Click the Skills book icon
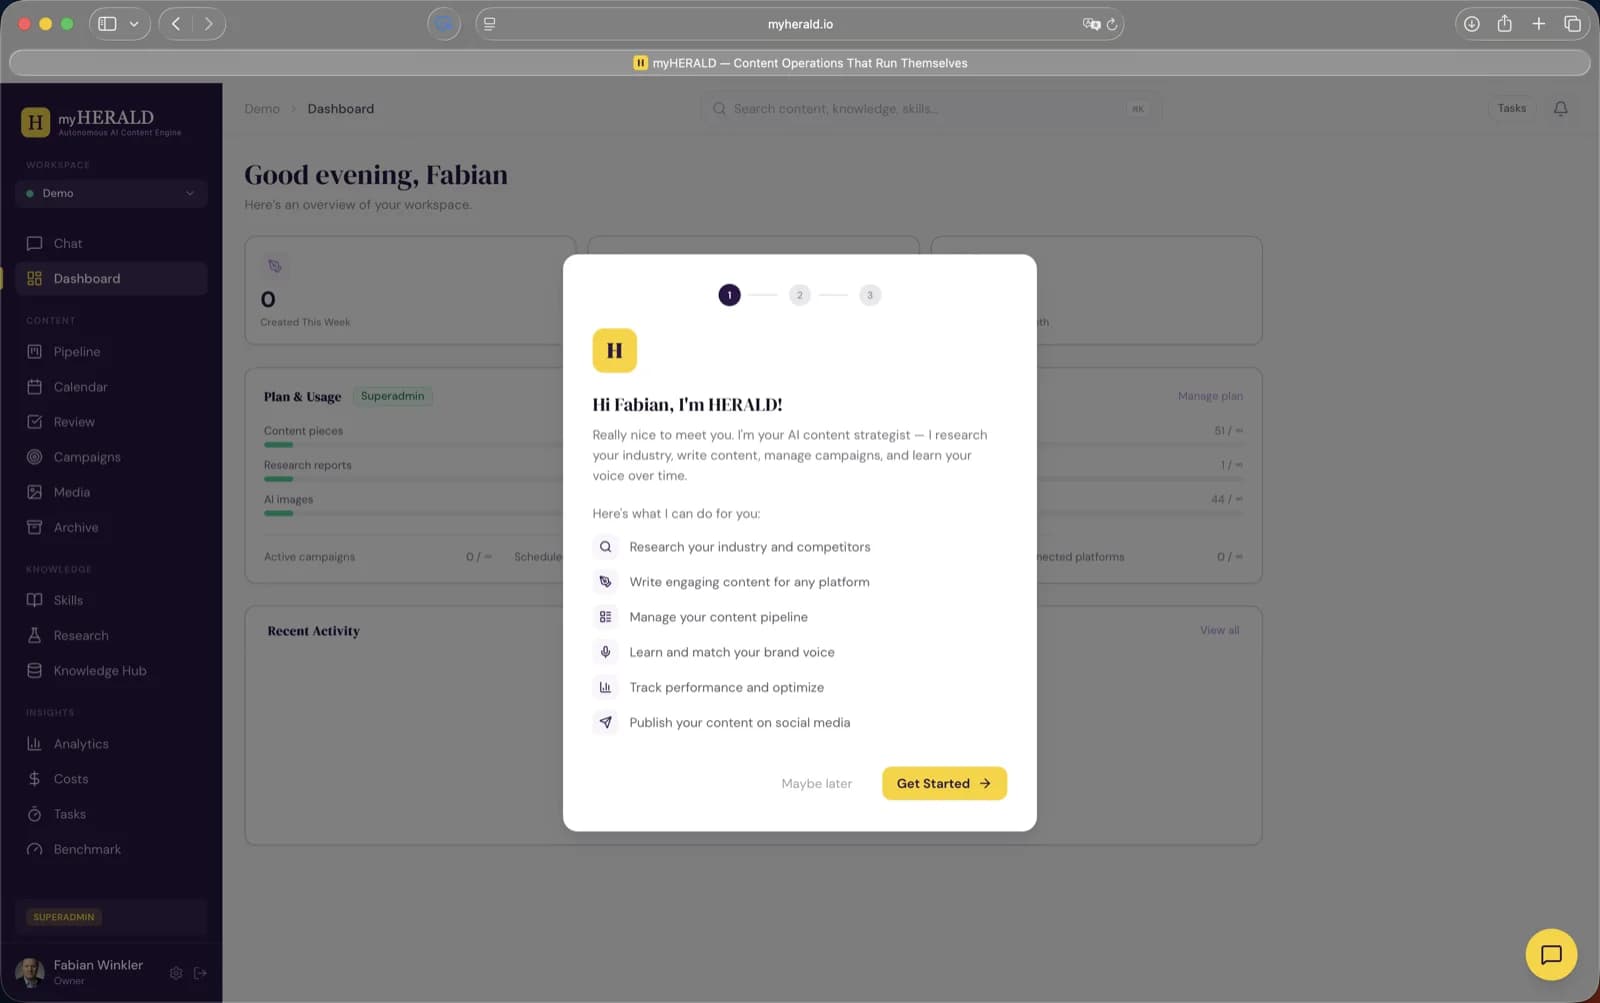Viewport: 1600px width, 1003px height. coord(35,600)
